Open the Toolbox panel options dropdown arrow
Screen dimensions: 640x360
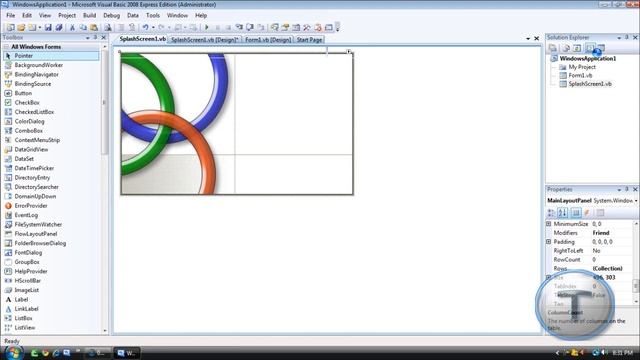pyautogui.click(x=87, y=38)
